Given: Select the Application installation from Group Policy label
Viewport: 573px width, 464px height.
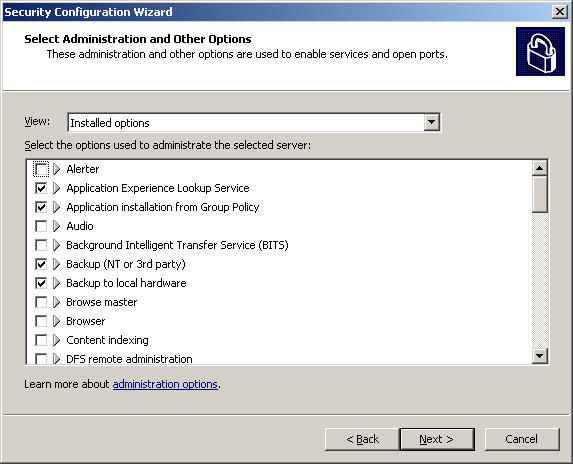Looking at the screenshot, I should [163, 207].
